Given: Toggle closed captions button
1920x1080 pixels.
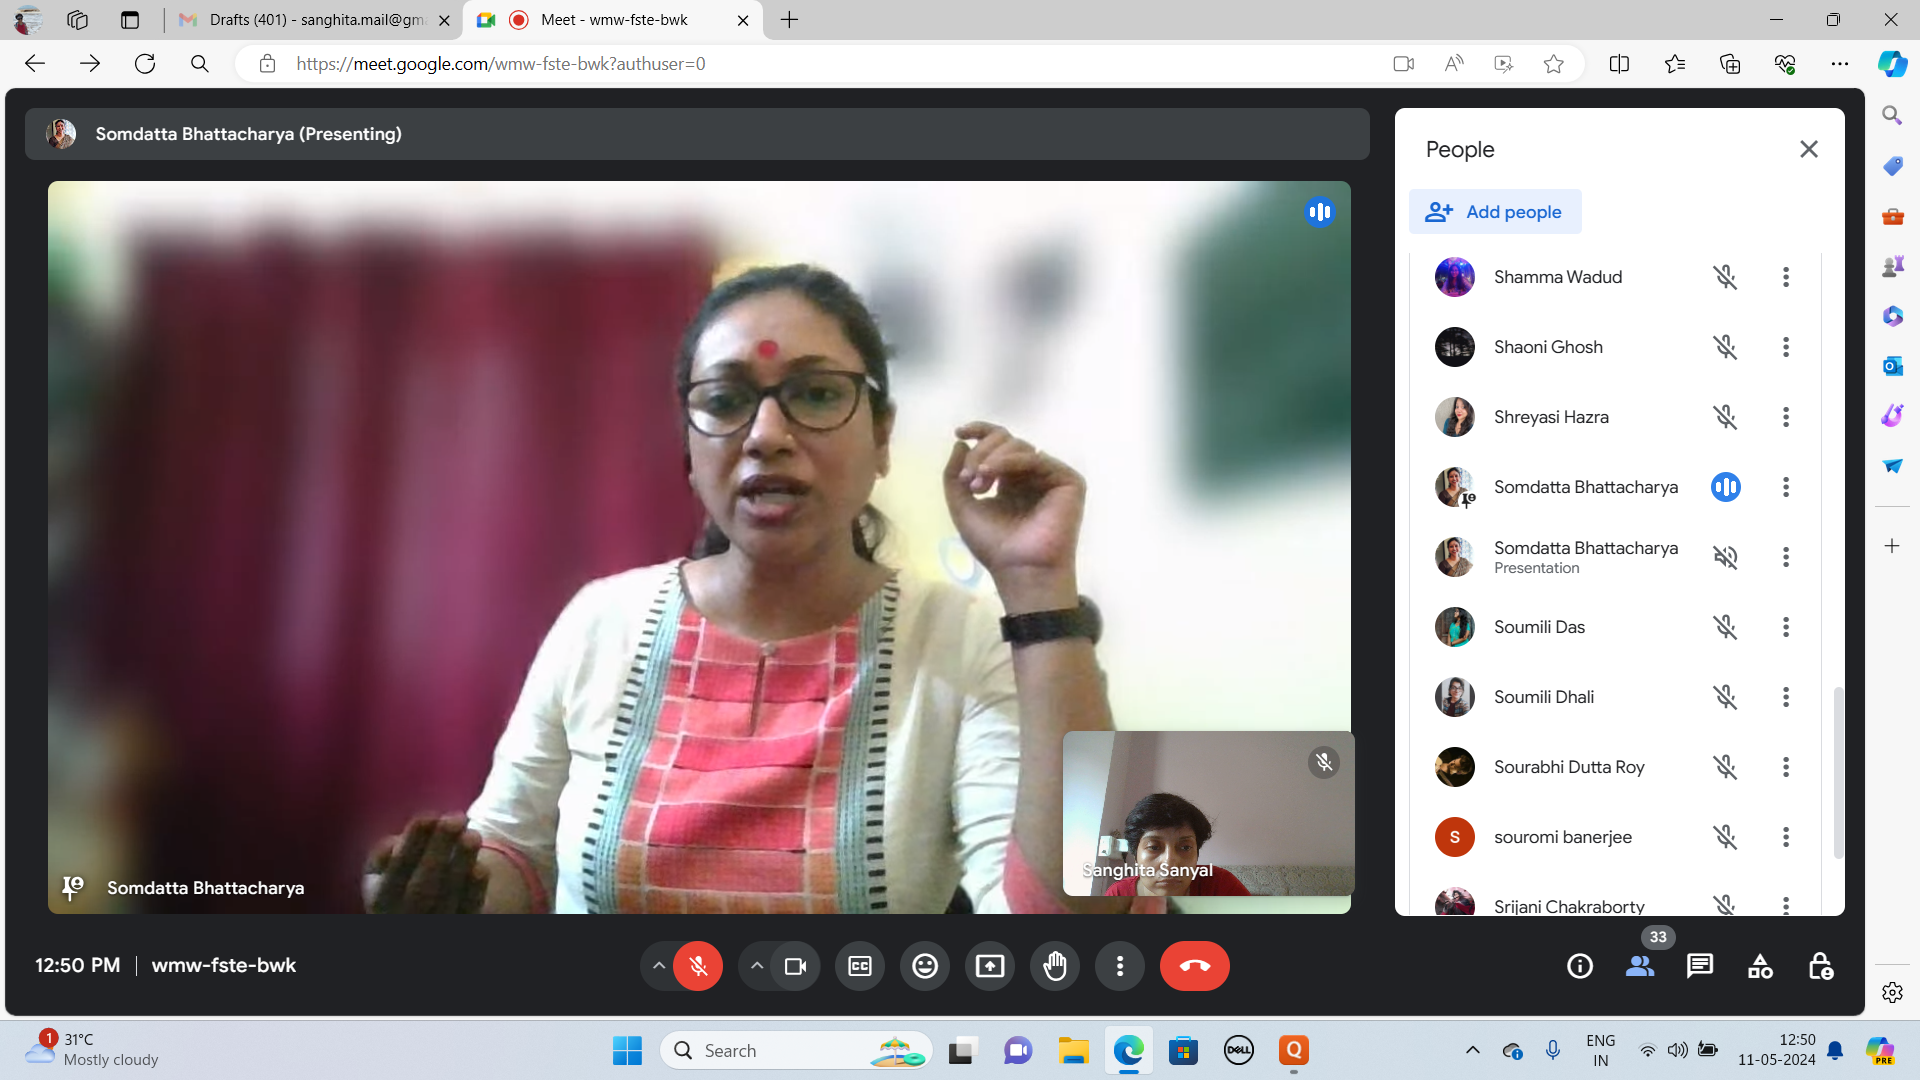Looking at the screenshot, I should [859, 966].
